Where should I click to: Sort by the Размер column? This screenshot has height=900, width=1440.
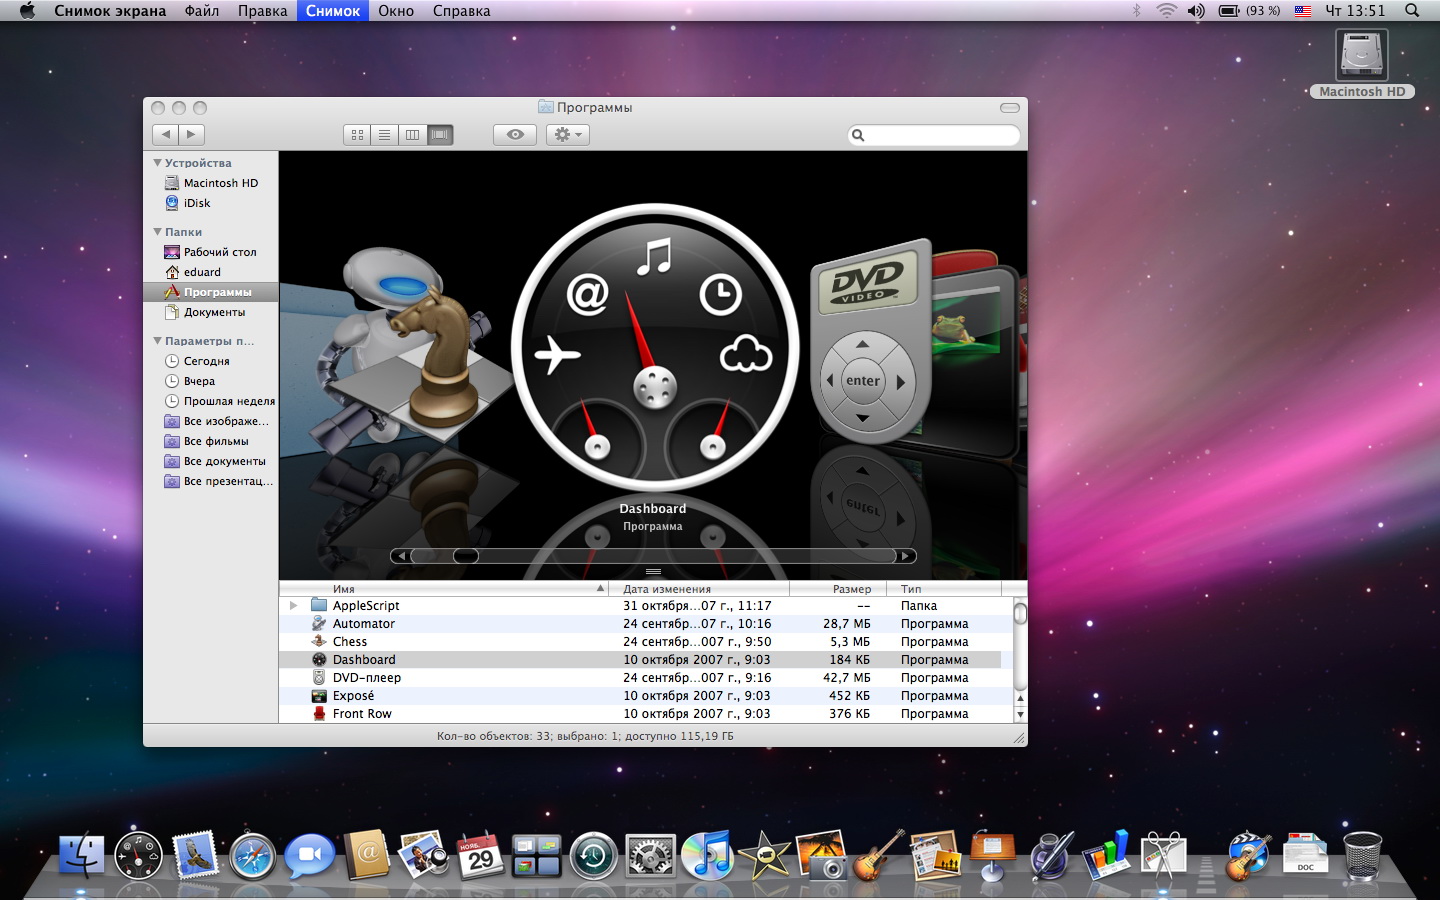coord(838,589)
